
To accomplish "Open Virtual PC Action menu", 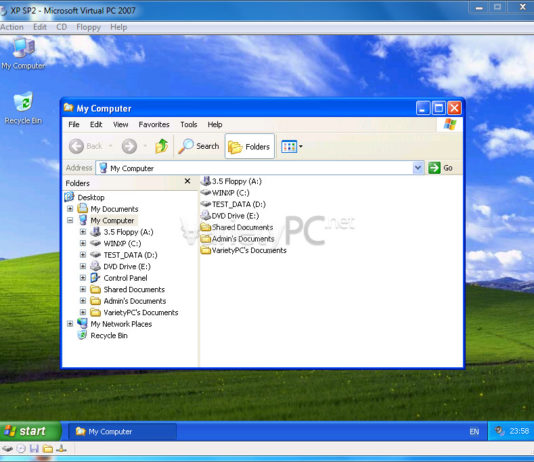I will pyautogui.click(x=12, y=27).
